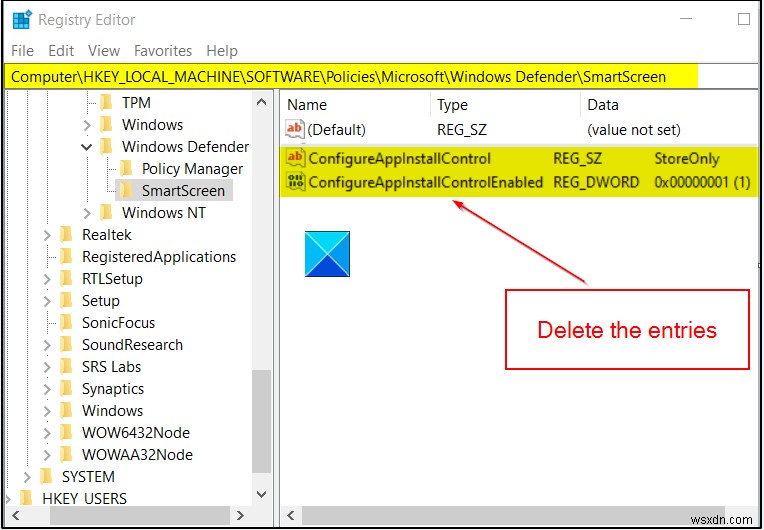Select the HKEY_USERS folder icon

[x=26, y=498]
